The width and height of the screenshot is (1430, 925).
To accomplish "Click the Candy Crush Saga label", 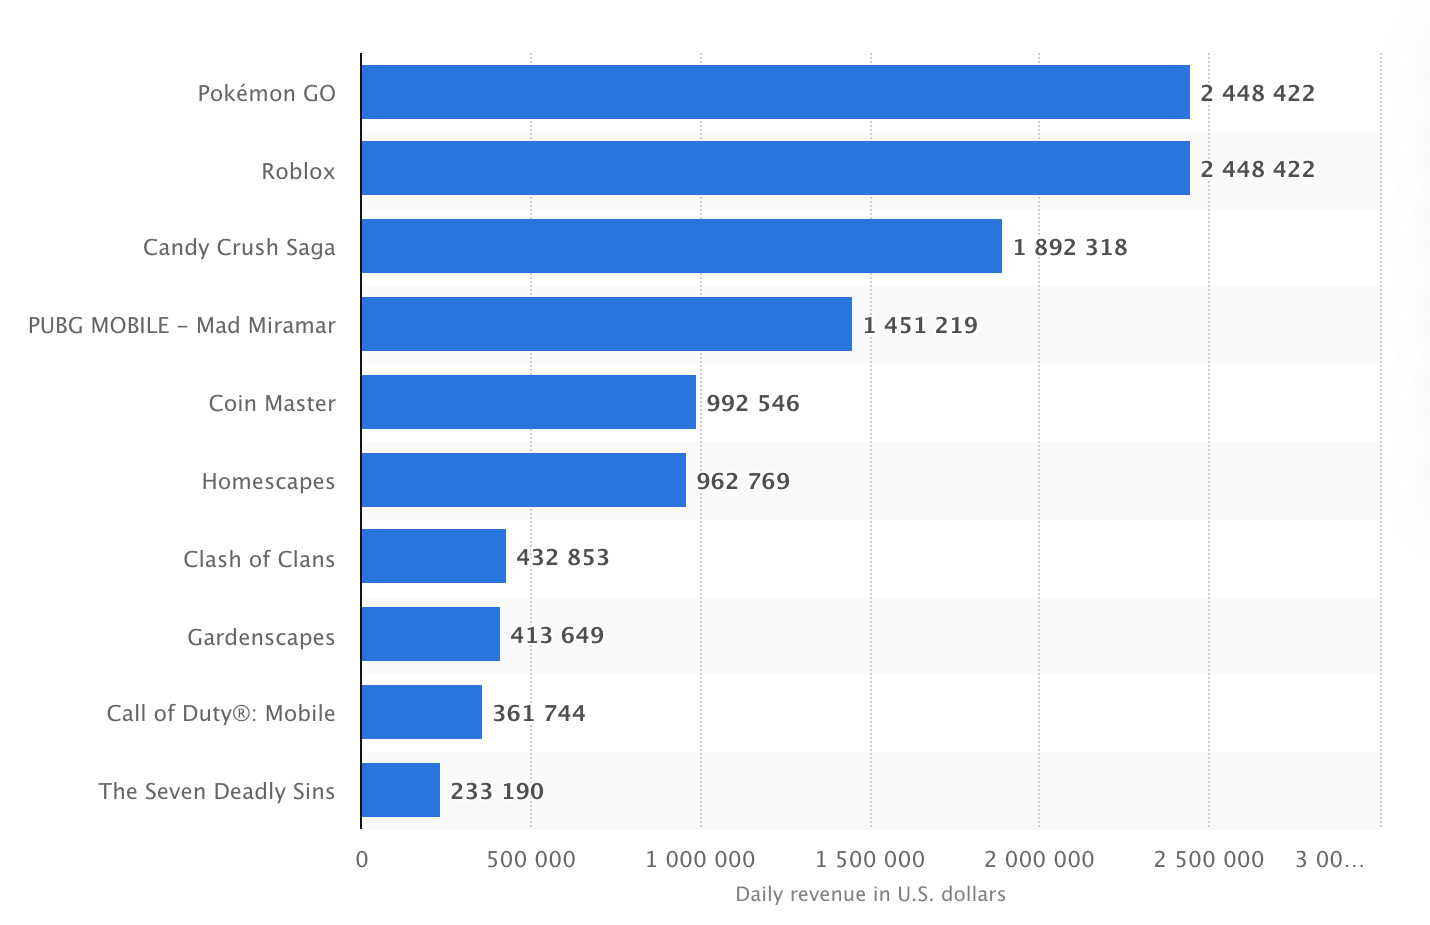I will tap(239, 247).
